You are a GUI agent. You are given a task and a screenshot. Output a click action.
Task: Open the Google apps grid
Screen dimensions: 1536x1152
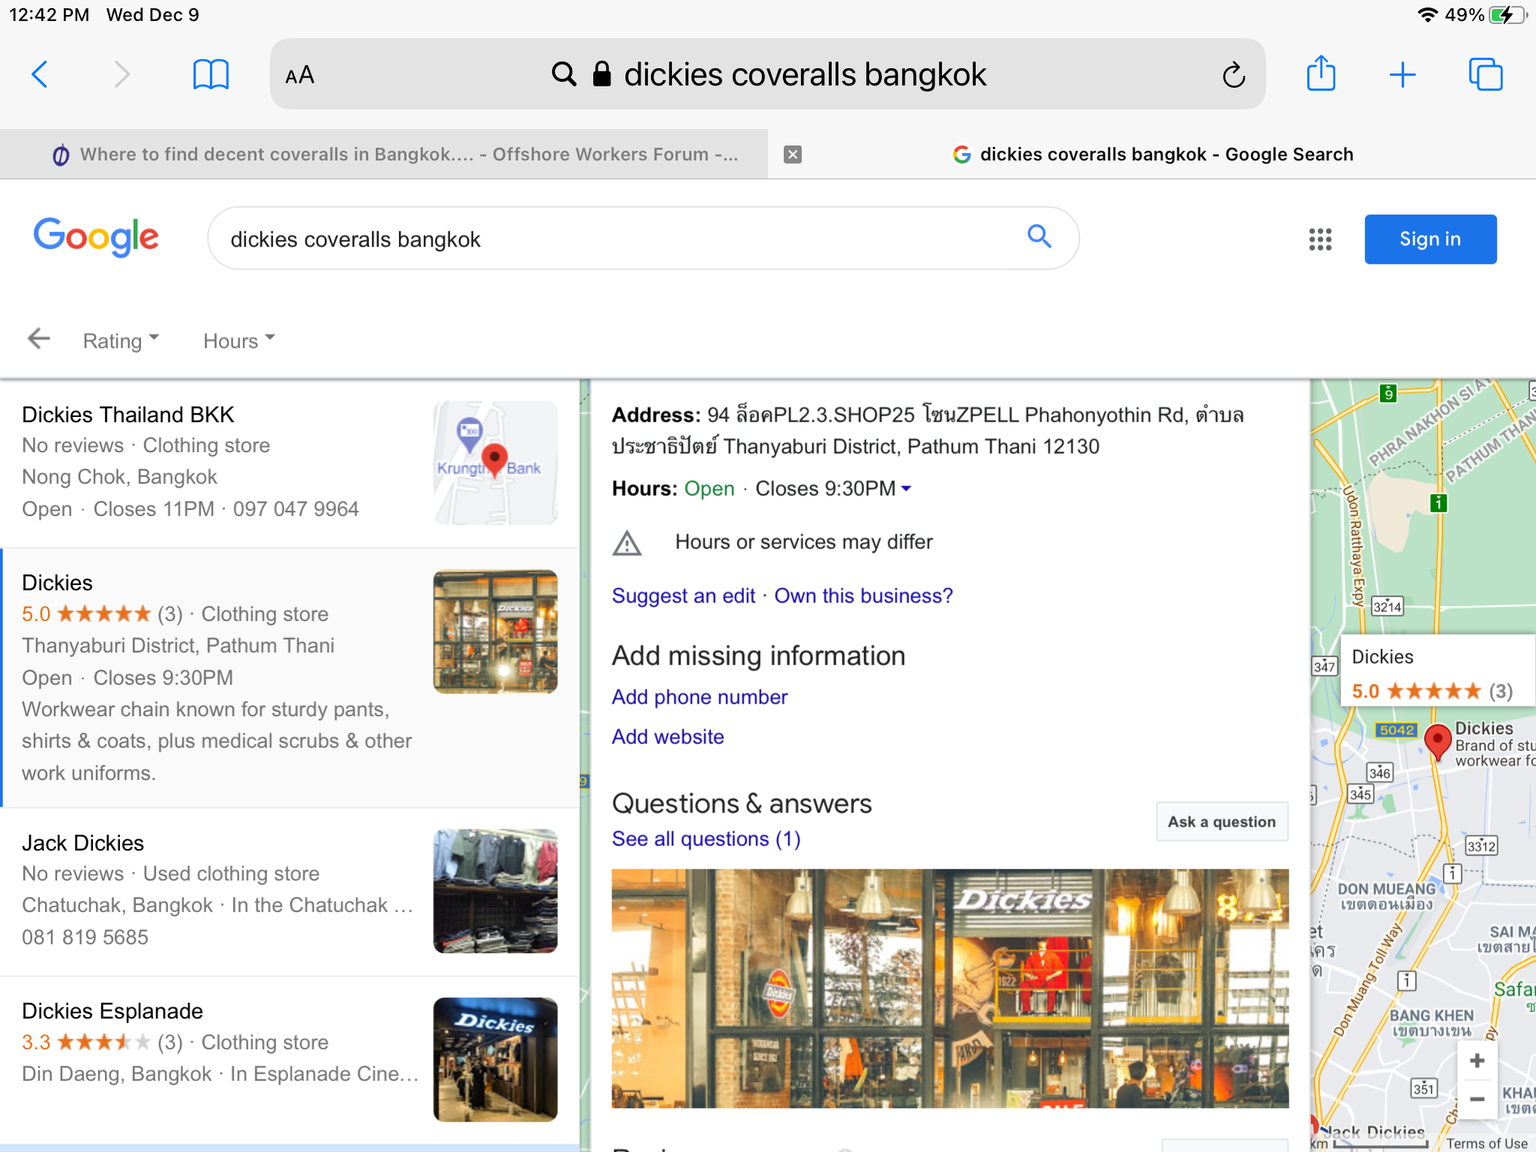[1320, 239]
